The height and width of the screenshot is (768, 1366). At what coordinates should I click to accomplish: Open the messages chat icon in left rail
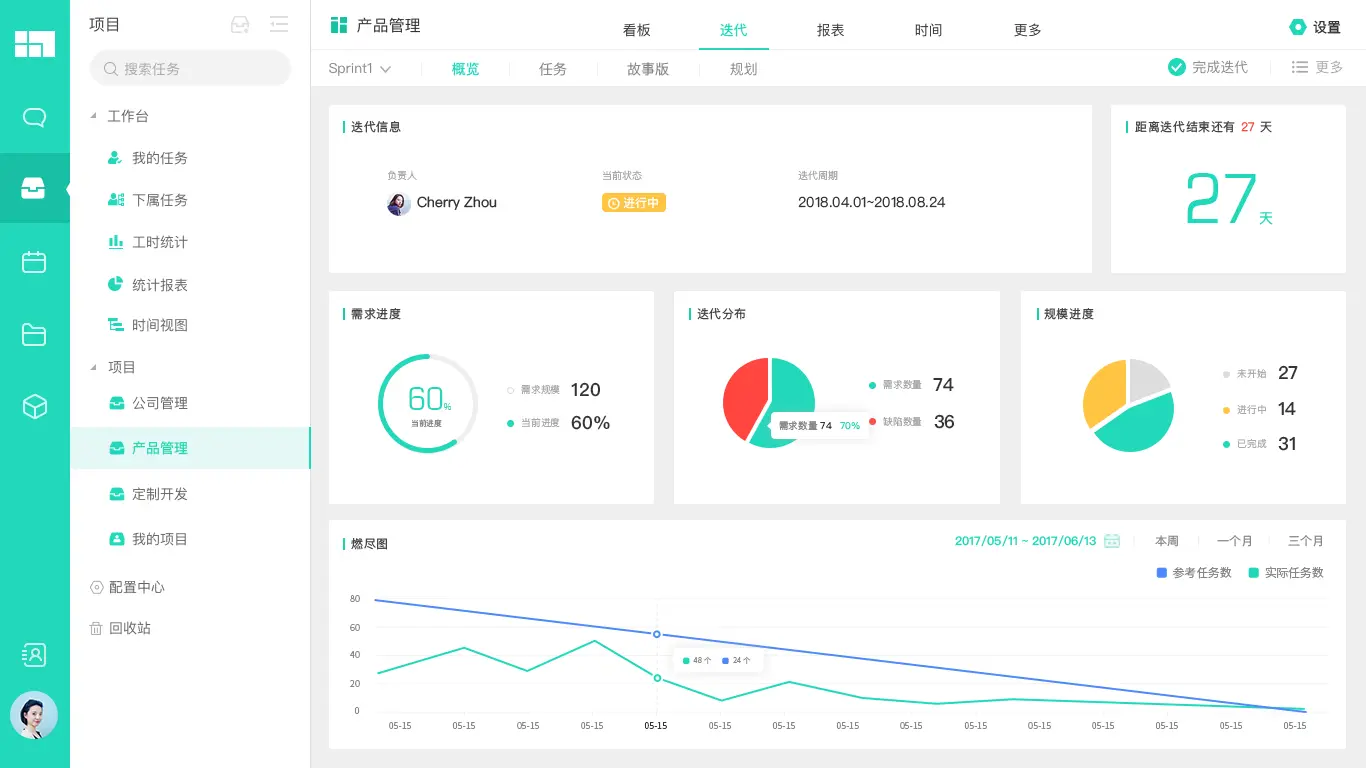pos(34,117)
